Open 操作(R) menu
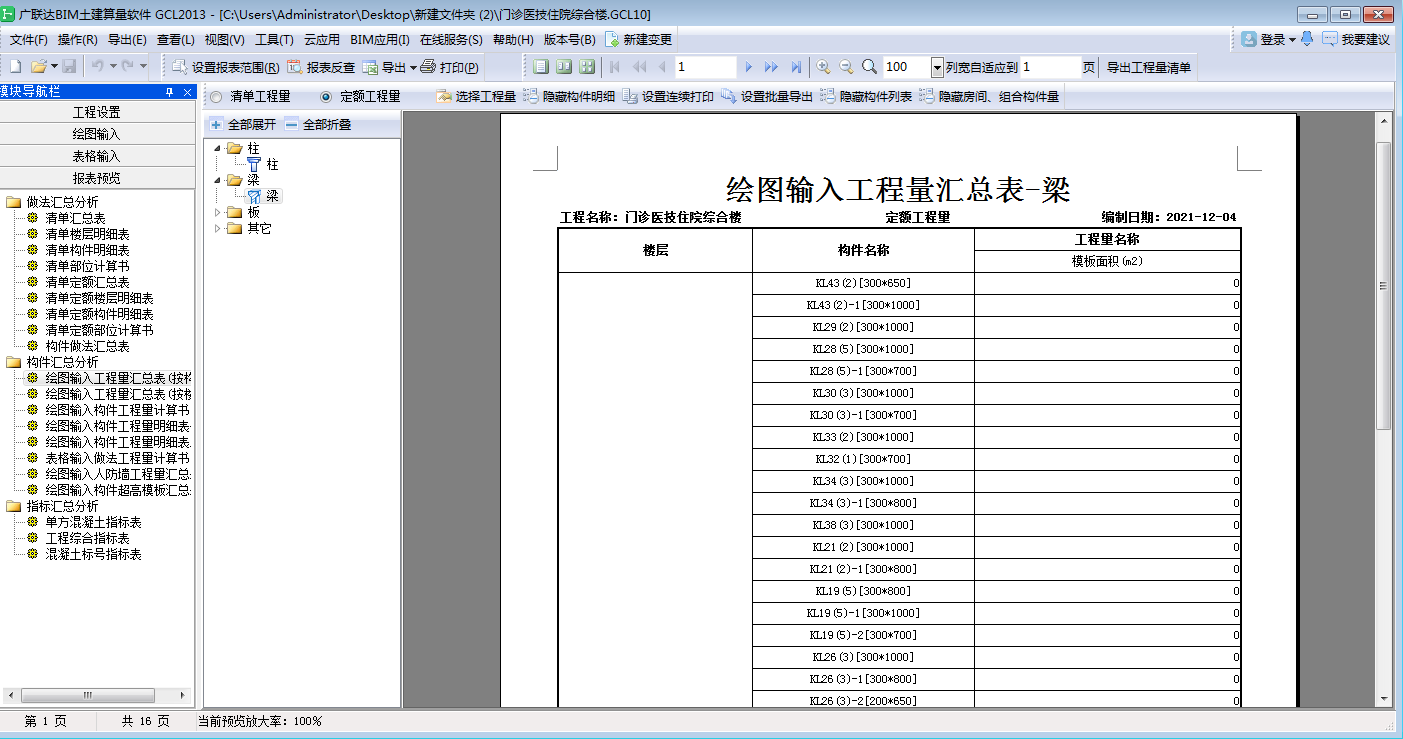Image resolution: width=1403 pixels, height=739 pixels. tap(77, 40)
